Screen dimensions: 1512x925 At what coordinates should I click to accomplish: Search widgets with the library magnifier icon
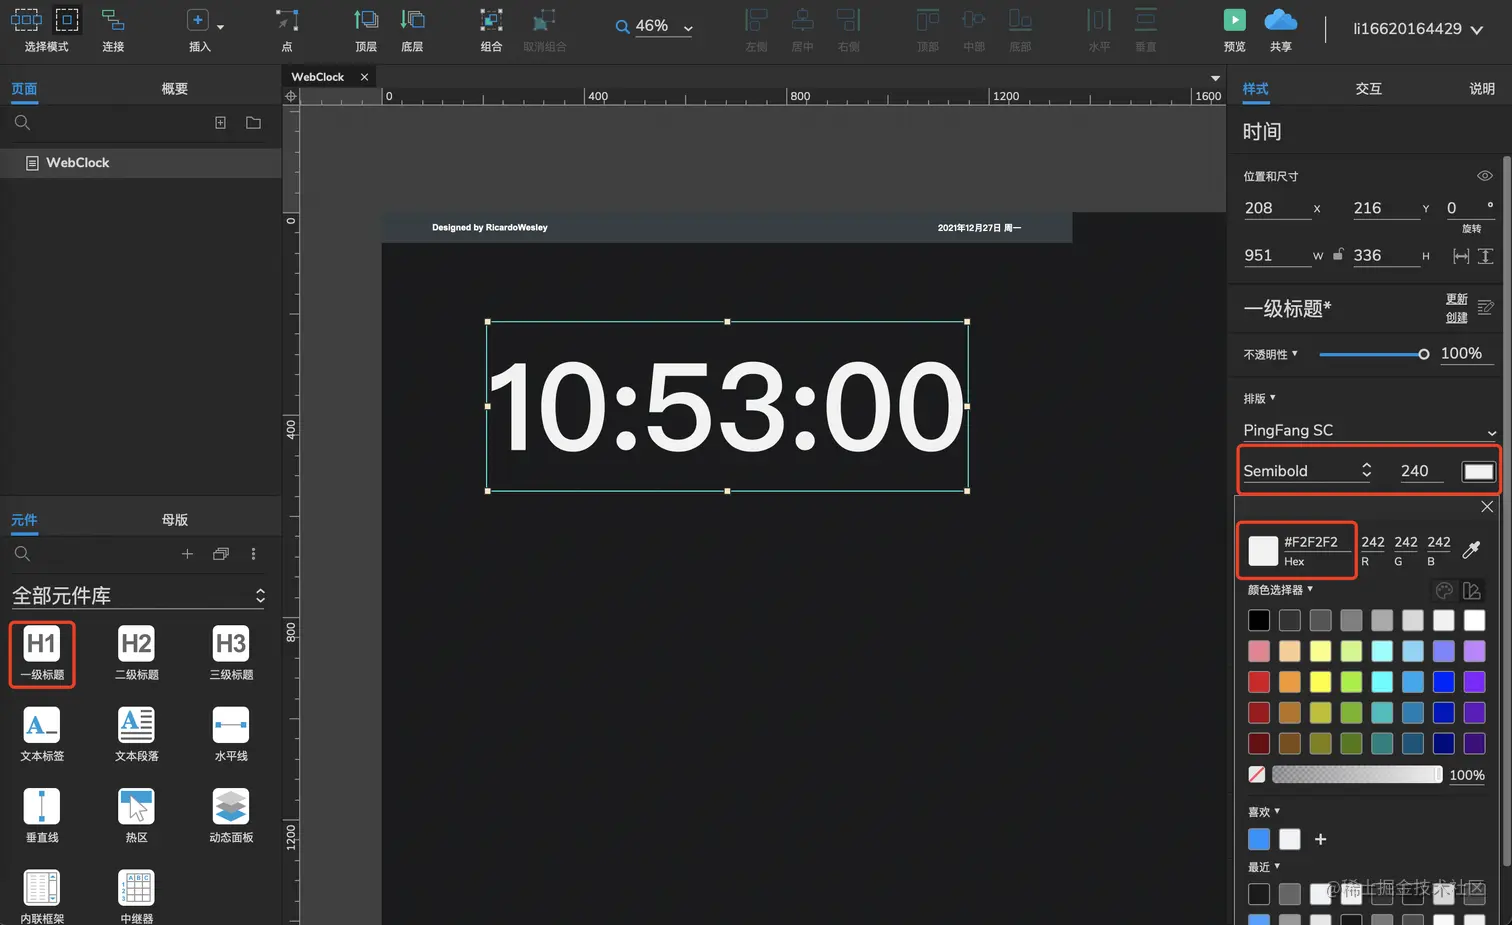click(x=22, y=553)
